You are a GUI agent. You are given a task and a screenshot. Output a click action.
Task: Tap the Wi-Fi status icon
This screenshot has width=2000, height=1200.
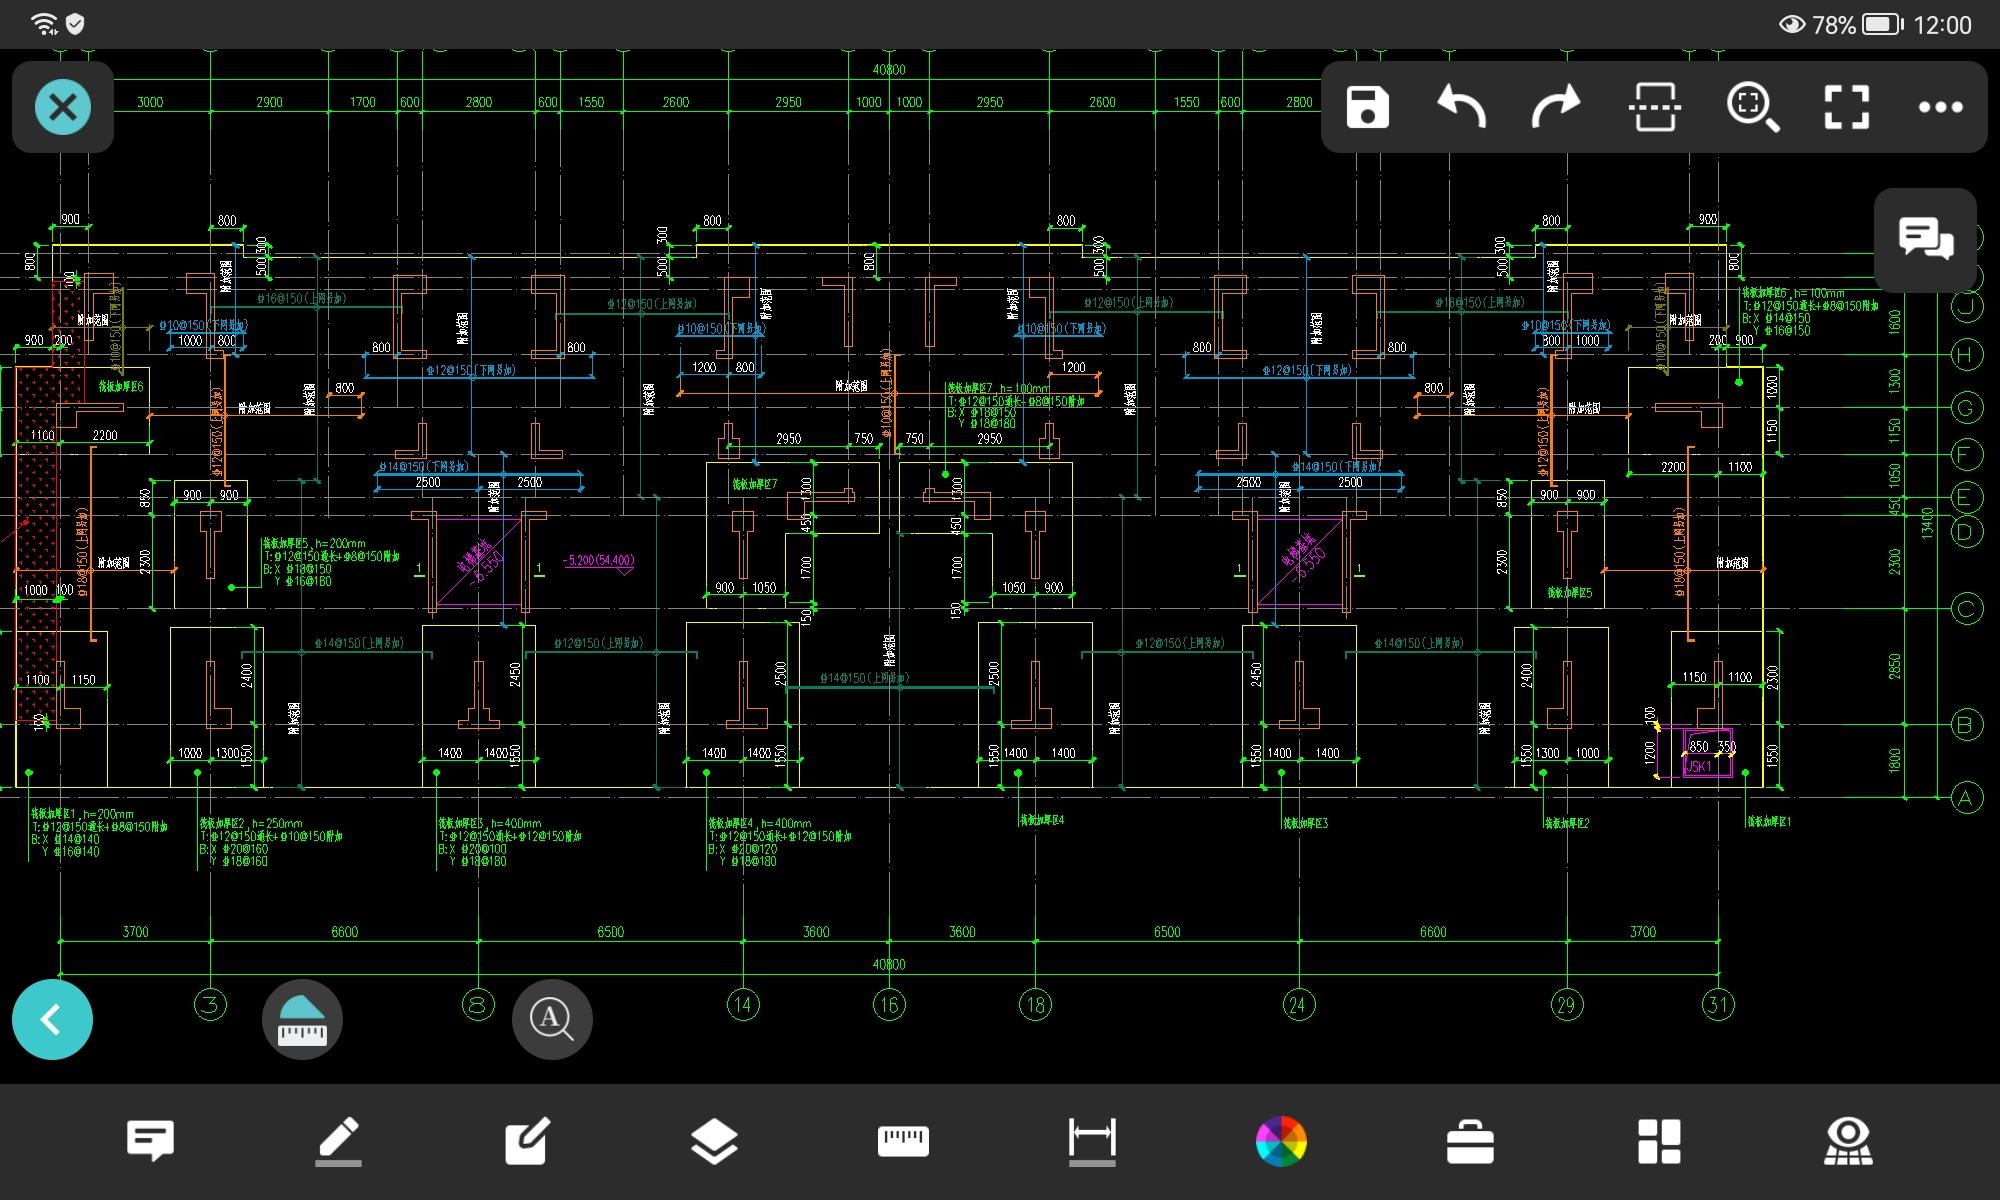(44, 24)
